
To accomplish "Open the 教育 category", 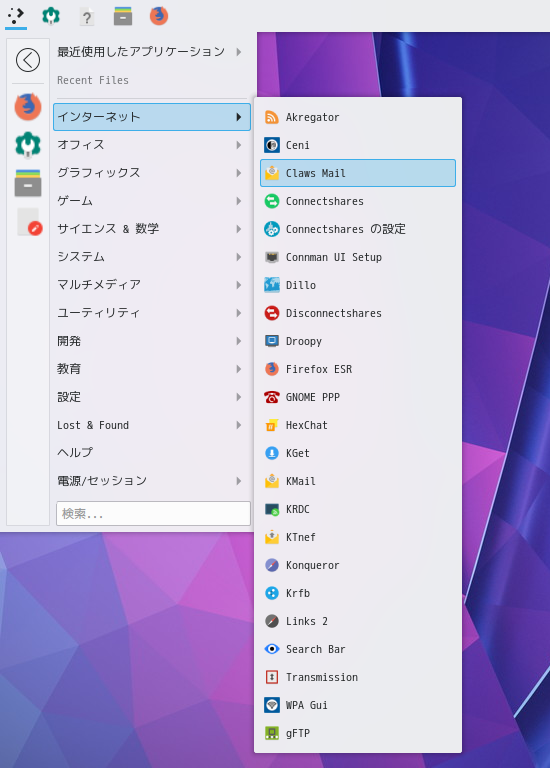I will click(x=152, y=369).
